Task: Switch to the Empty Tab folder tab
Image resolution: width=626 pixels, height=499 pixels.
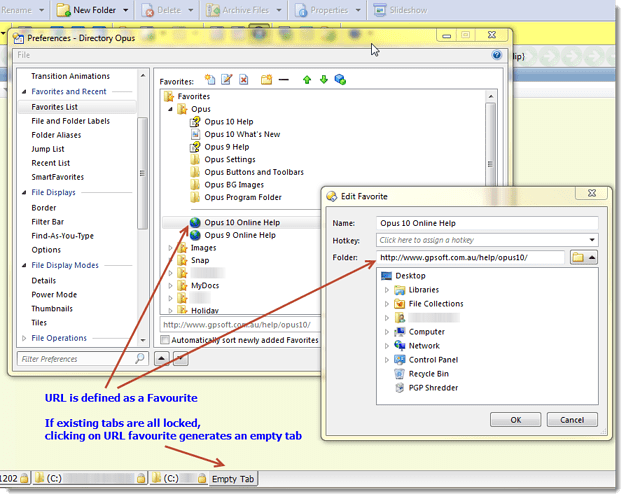Action: click(x=233, y=479)
